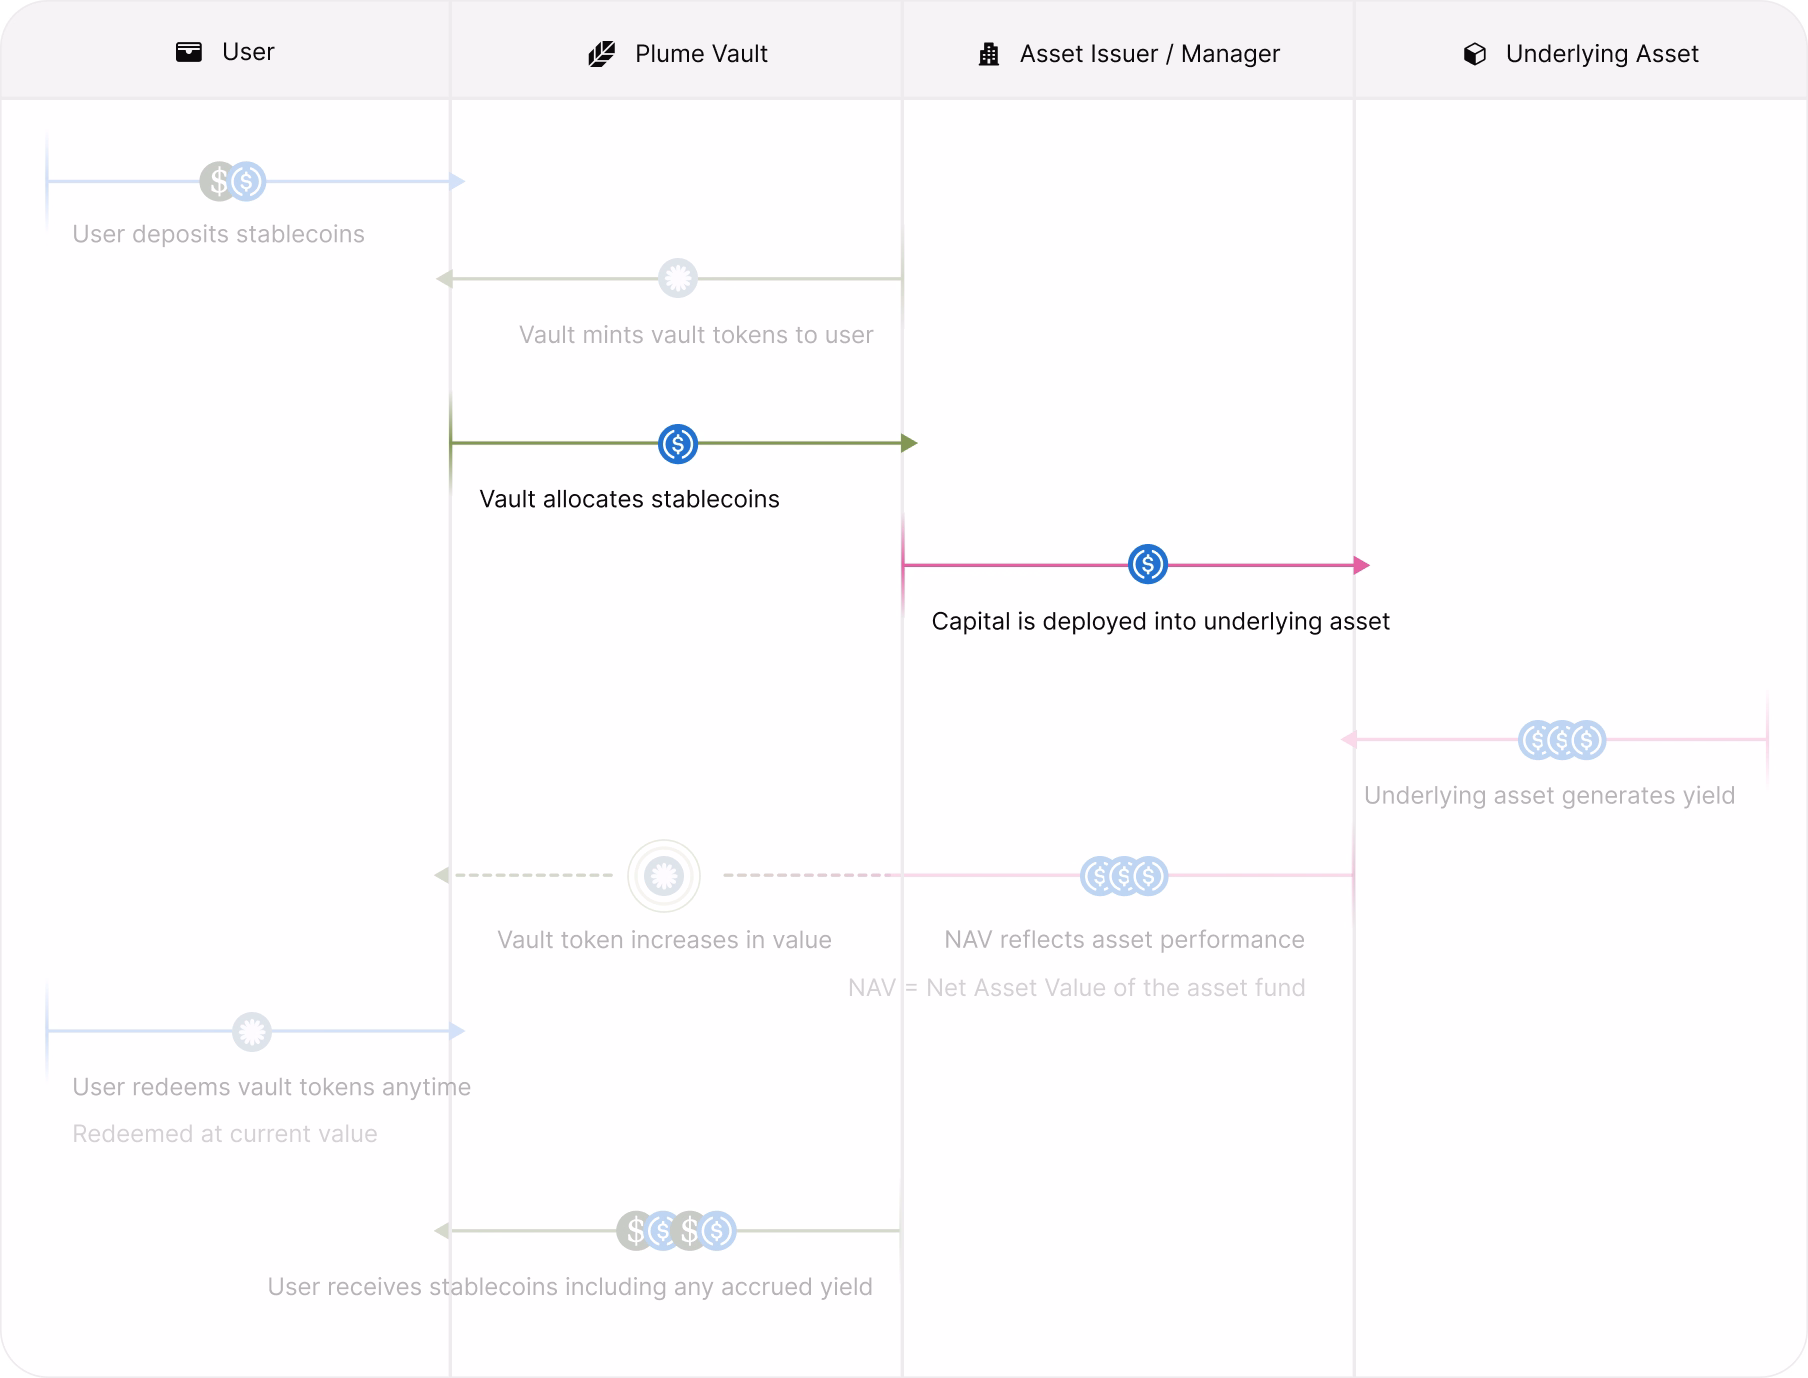Click the 'Underlying asset generates yield' label
1808x1378 pixels.
tap(1549, 796)
